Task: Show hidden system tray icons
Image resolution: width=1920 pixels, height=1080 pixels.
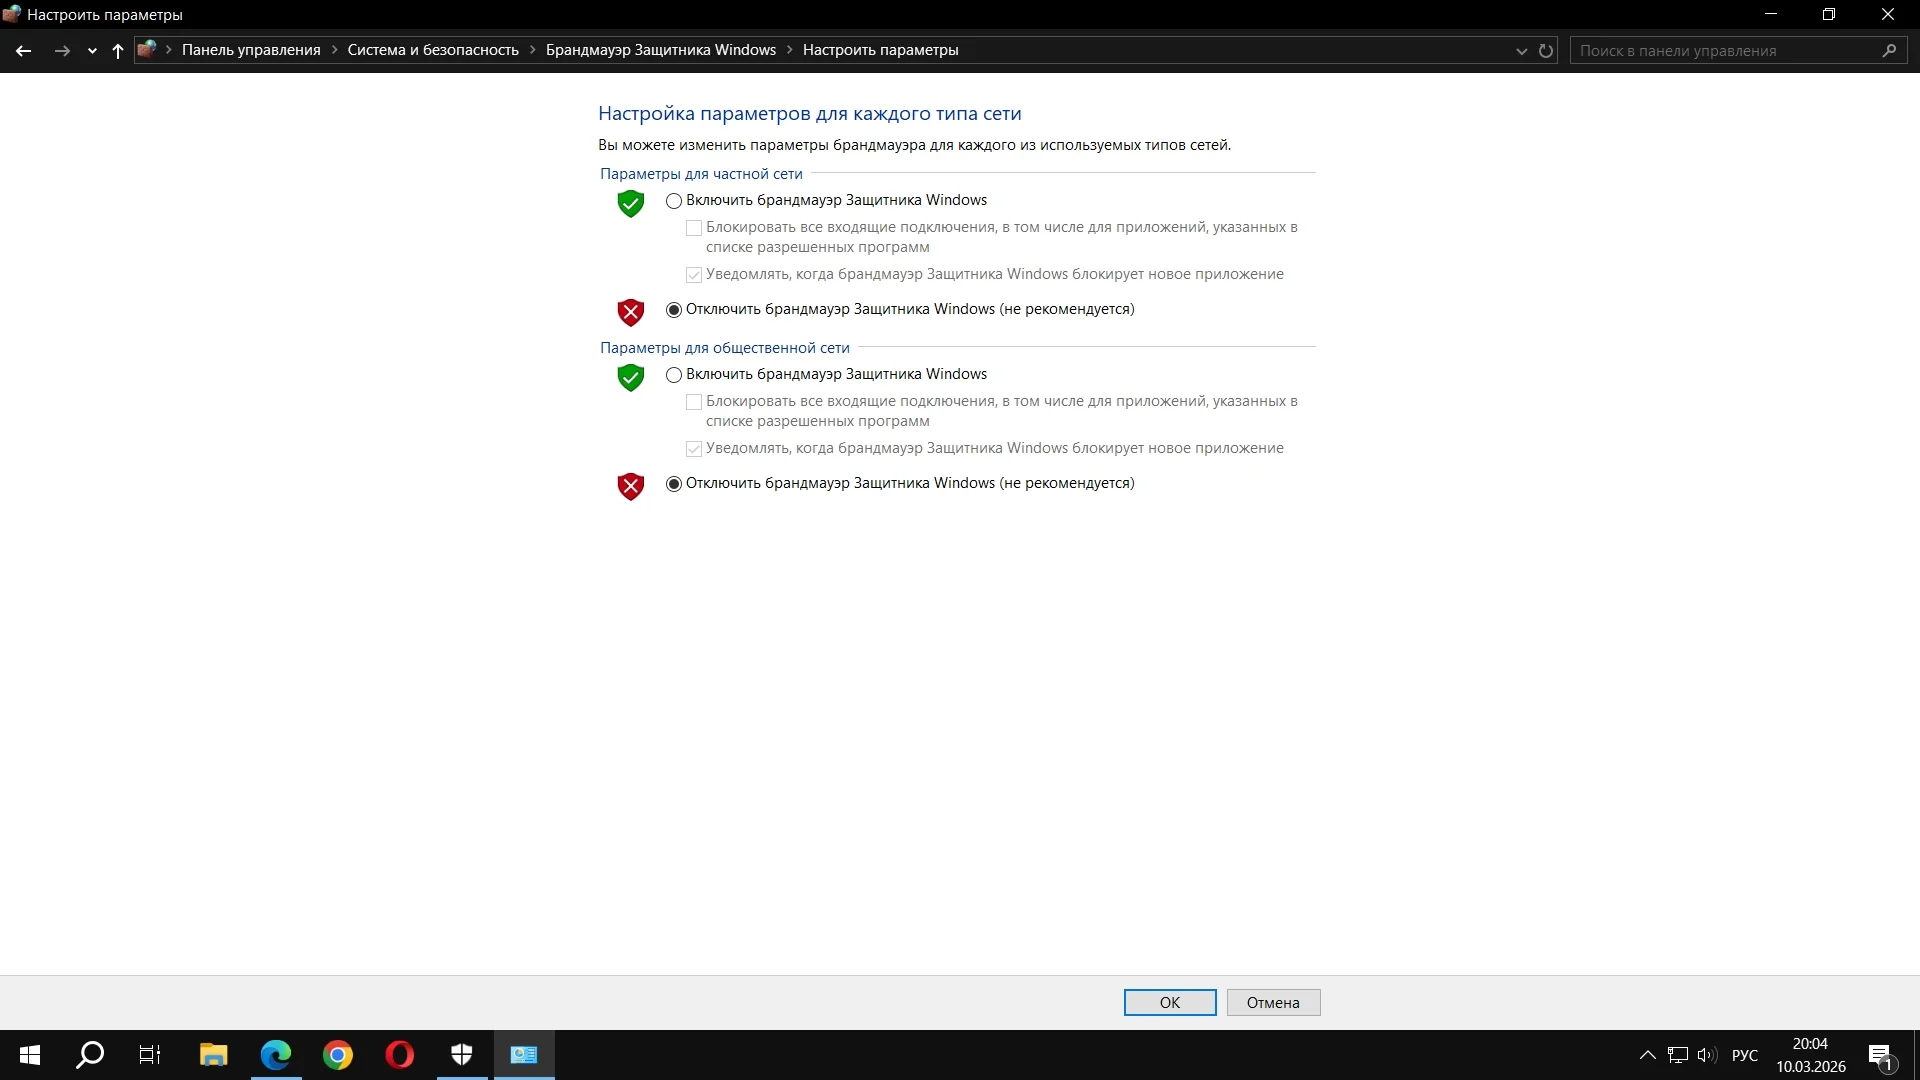Action: pyautogui.click(x=1647, y=1054)
